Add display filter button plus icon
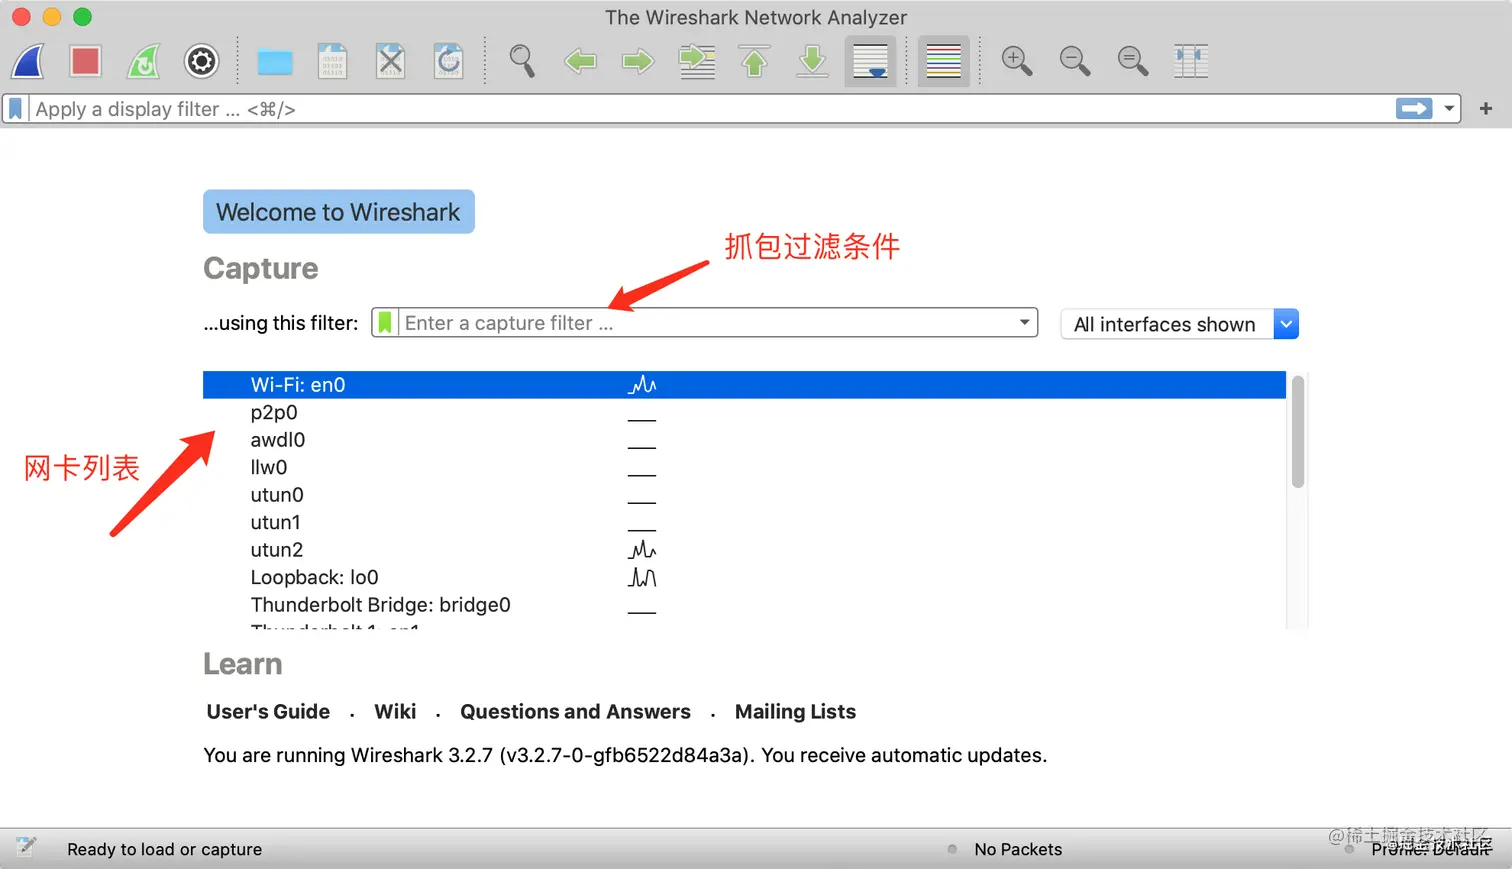1512x869 pixels. (1486, 109)
